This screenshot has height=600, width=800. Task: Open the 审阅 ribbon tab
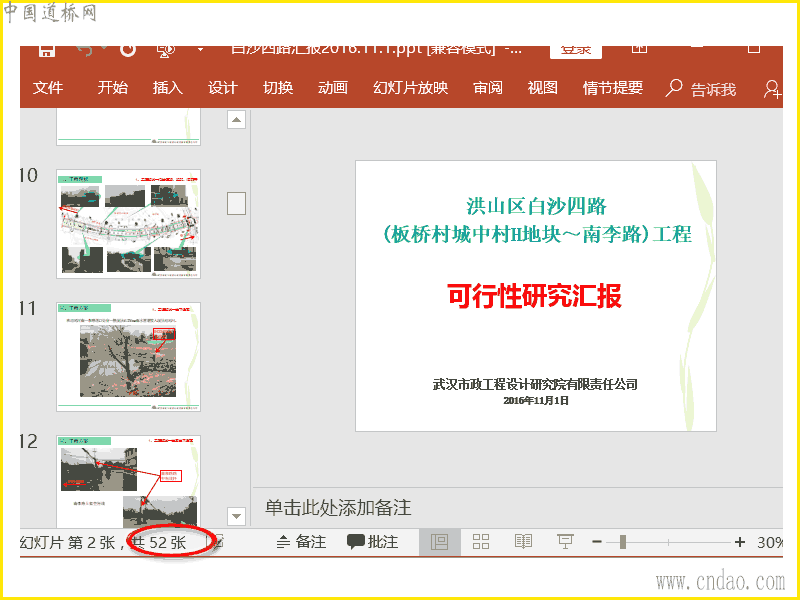pyautogui.click(x=488, y=88)
